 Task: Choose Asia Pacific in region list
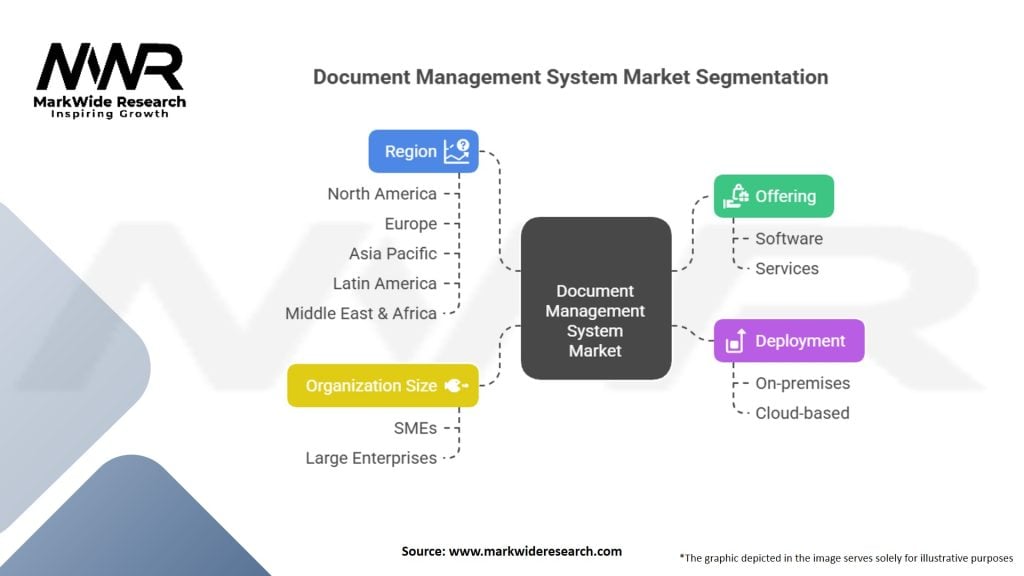(392, 254)
